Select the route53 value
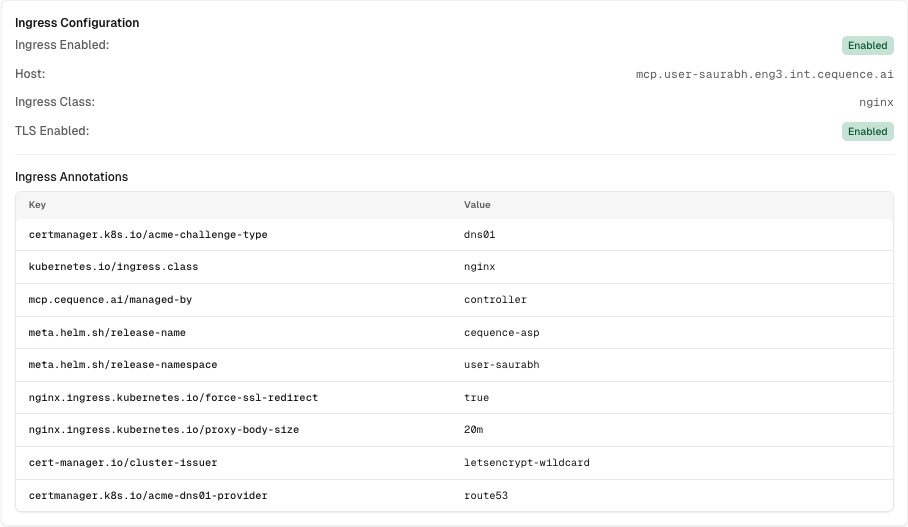This screenshot has width=908, height=527. click(486, 496)
